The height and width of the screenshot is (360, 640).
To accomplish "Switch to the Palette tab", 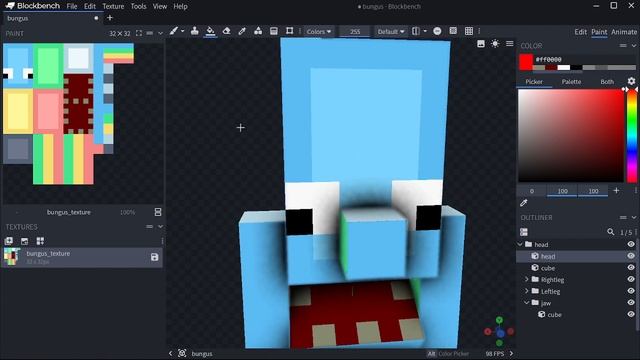I will [x=571, y=82].
